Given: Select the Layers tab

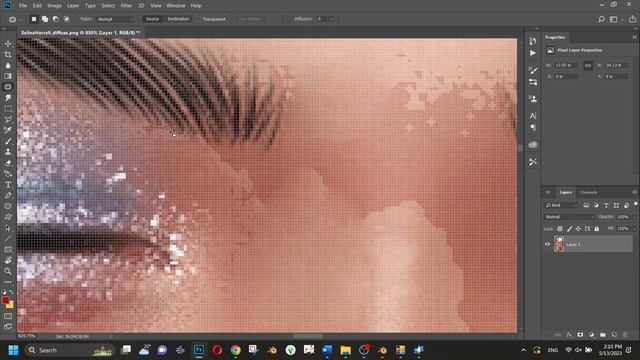Looking at the screenshot, I should click(565, 192).
